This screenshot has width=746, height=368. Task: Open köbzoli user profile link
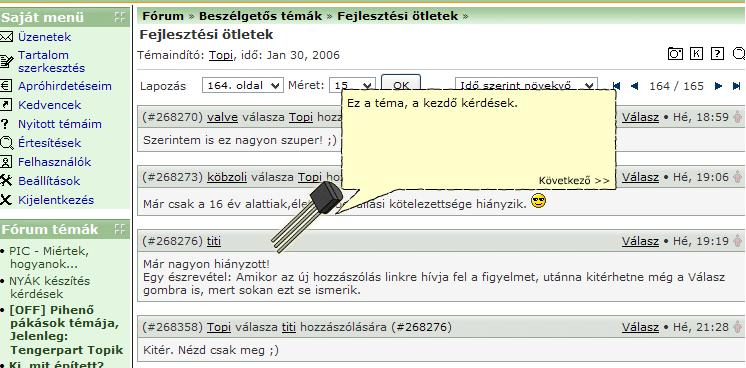click(x=227, y=177)
